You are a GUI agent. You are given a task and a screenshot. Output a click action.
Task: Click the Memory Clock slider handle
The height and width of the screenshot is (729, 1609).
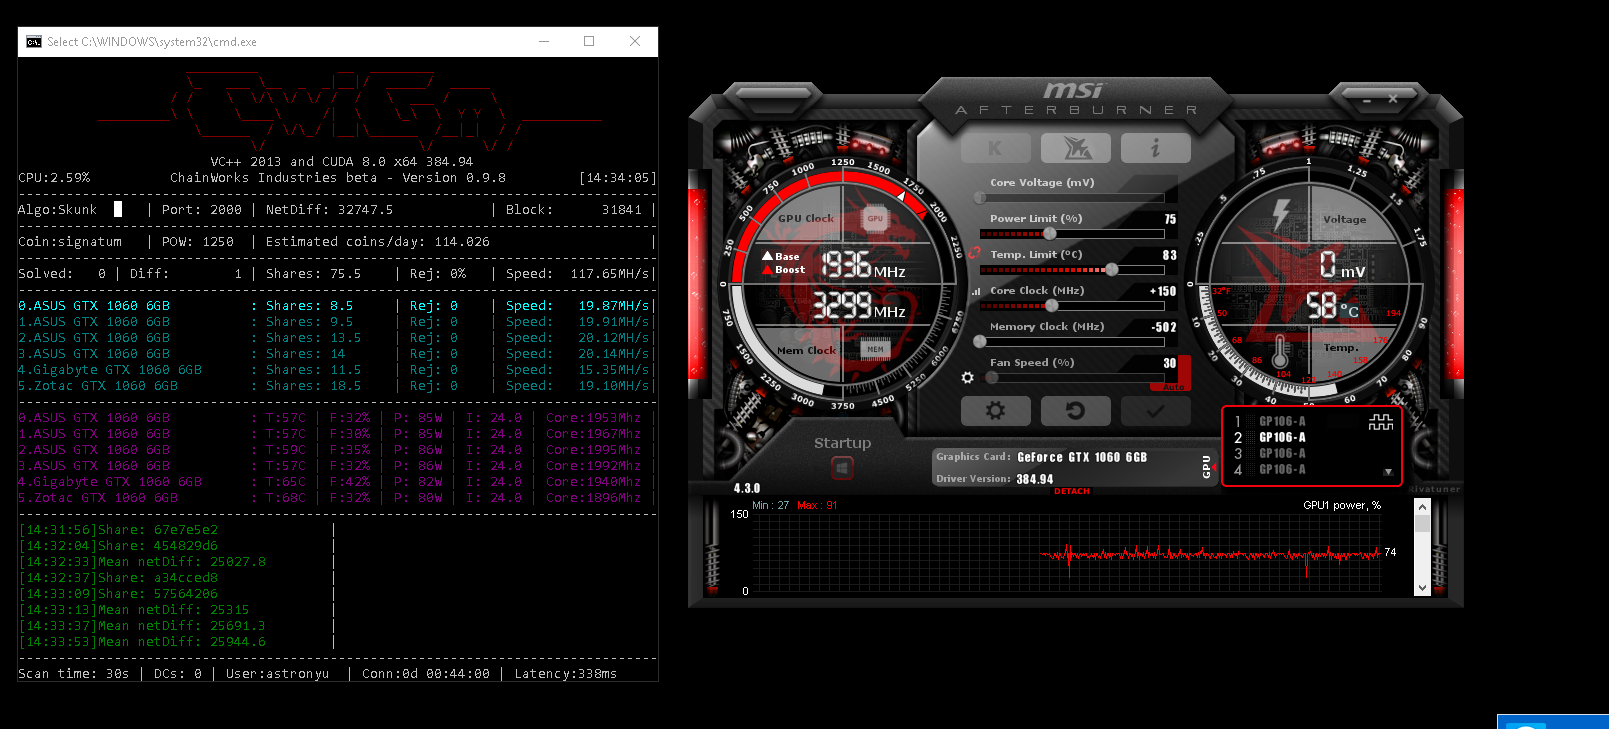(980, 342)
